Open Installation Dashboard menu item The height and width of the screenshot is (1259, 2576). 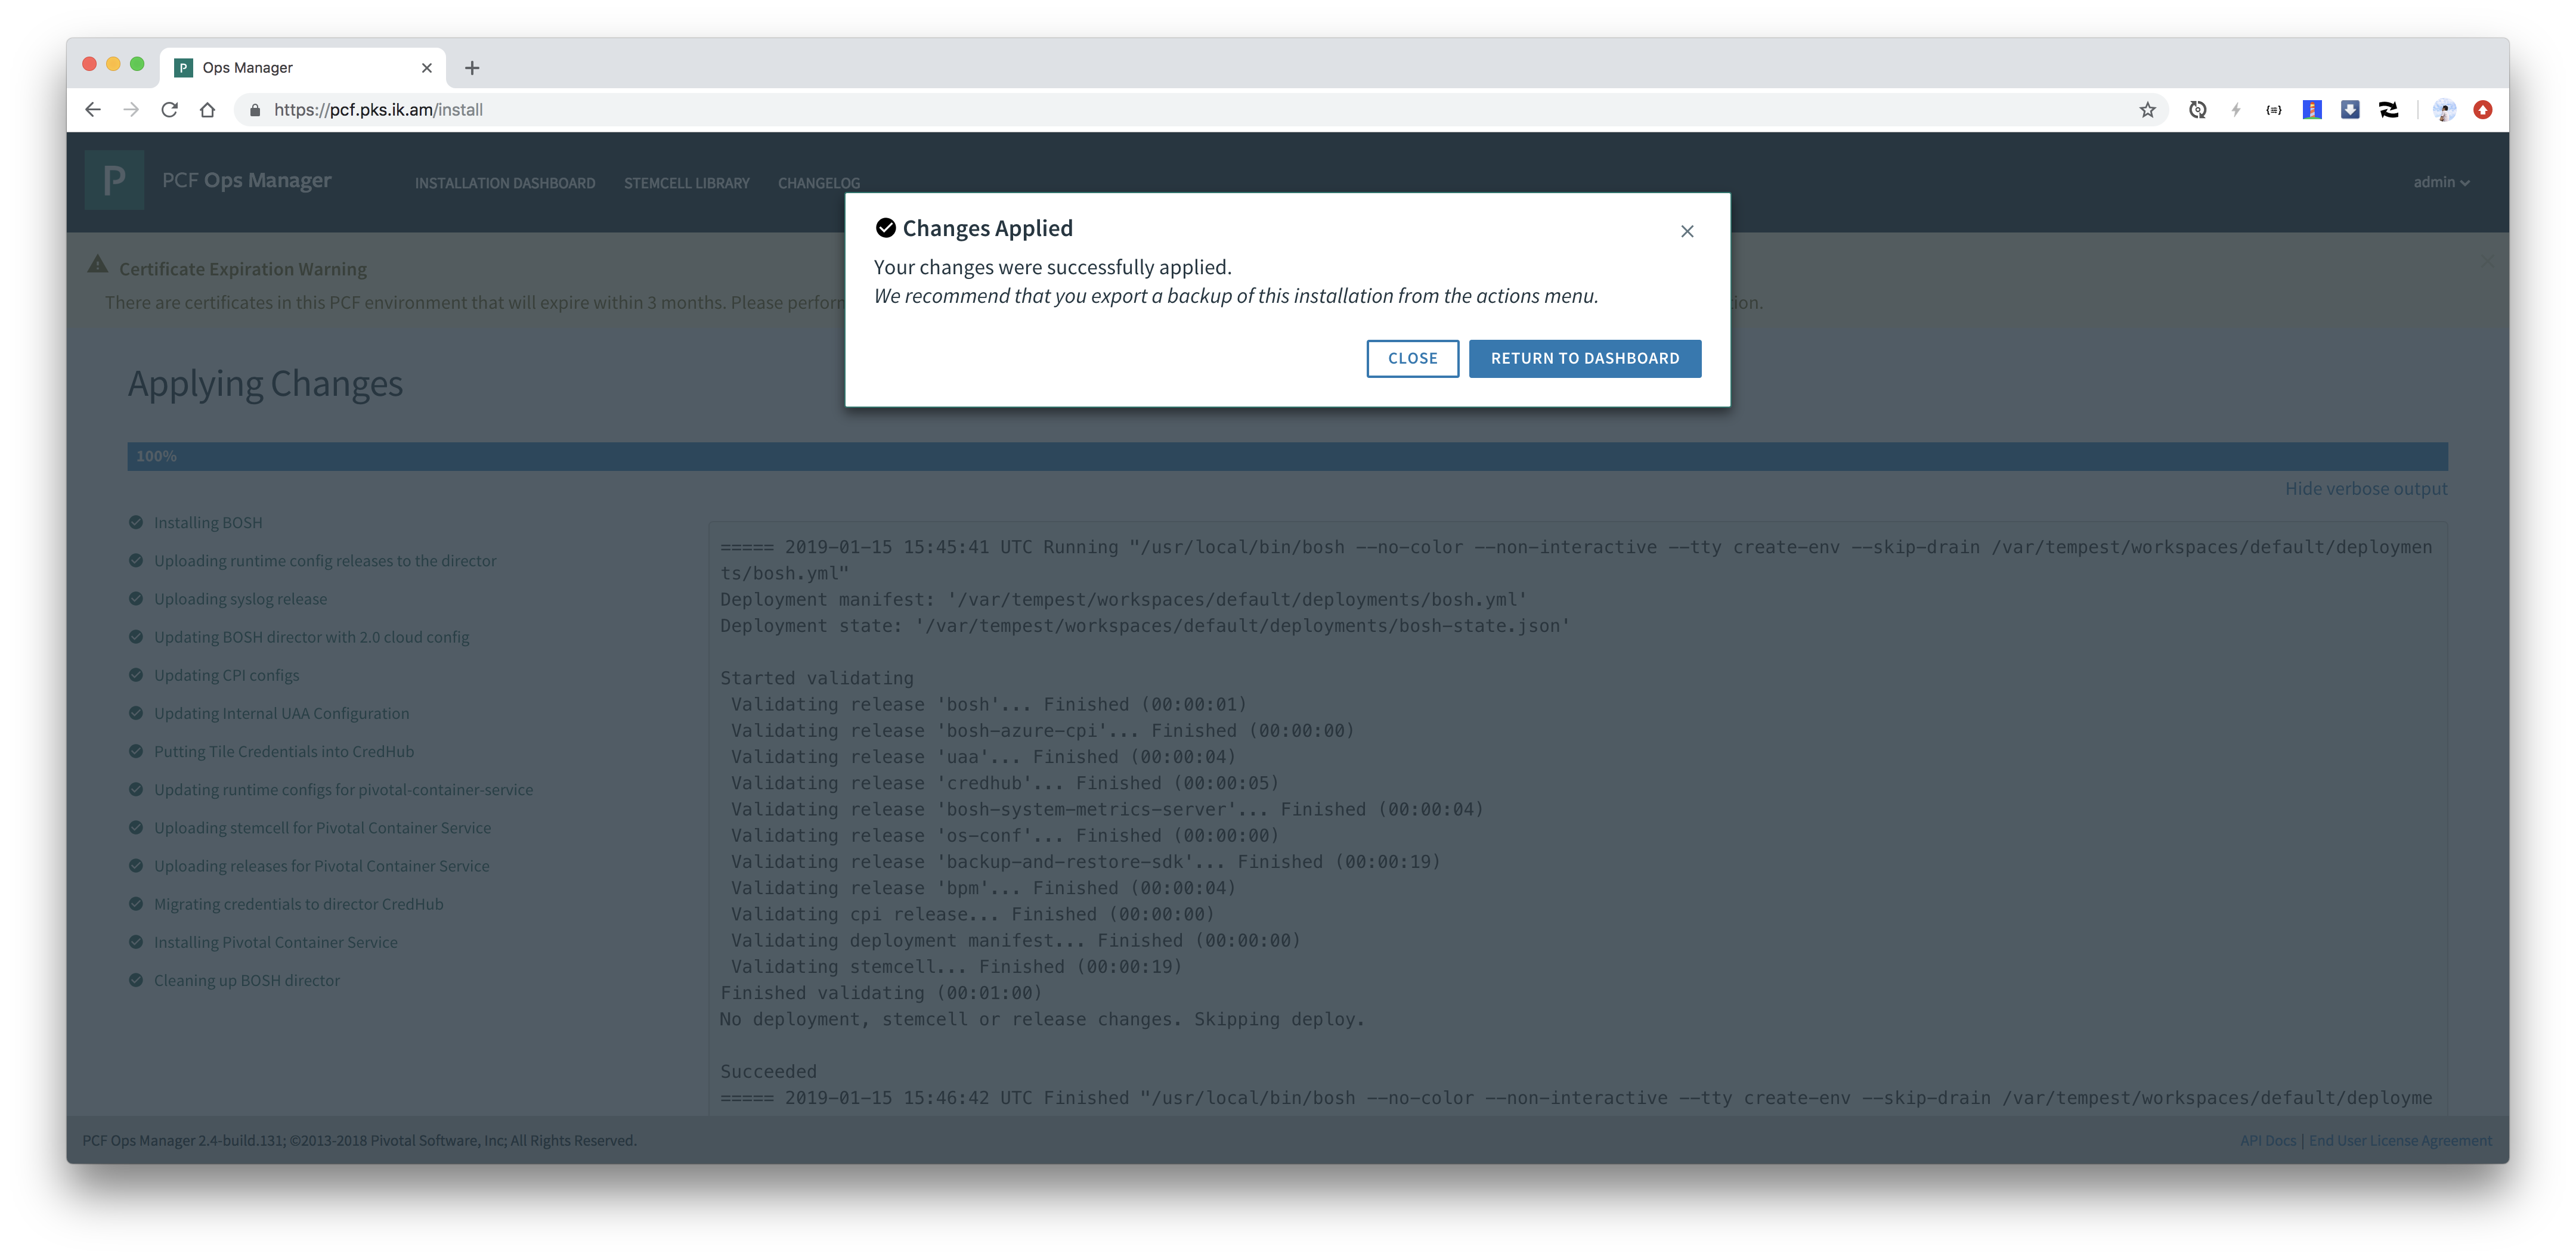click(505, 183)
